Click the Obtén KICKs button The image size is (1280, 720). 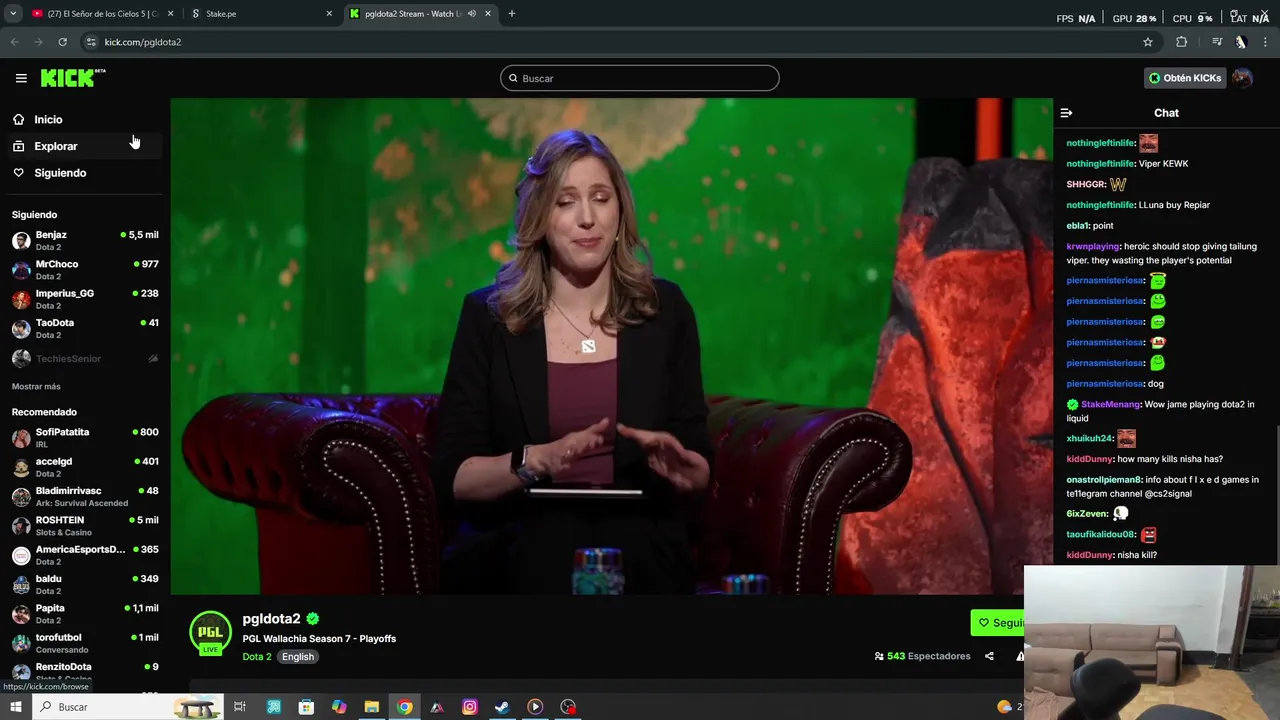(x=1185, y=78)
